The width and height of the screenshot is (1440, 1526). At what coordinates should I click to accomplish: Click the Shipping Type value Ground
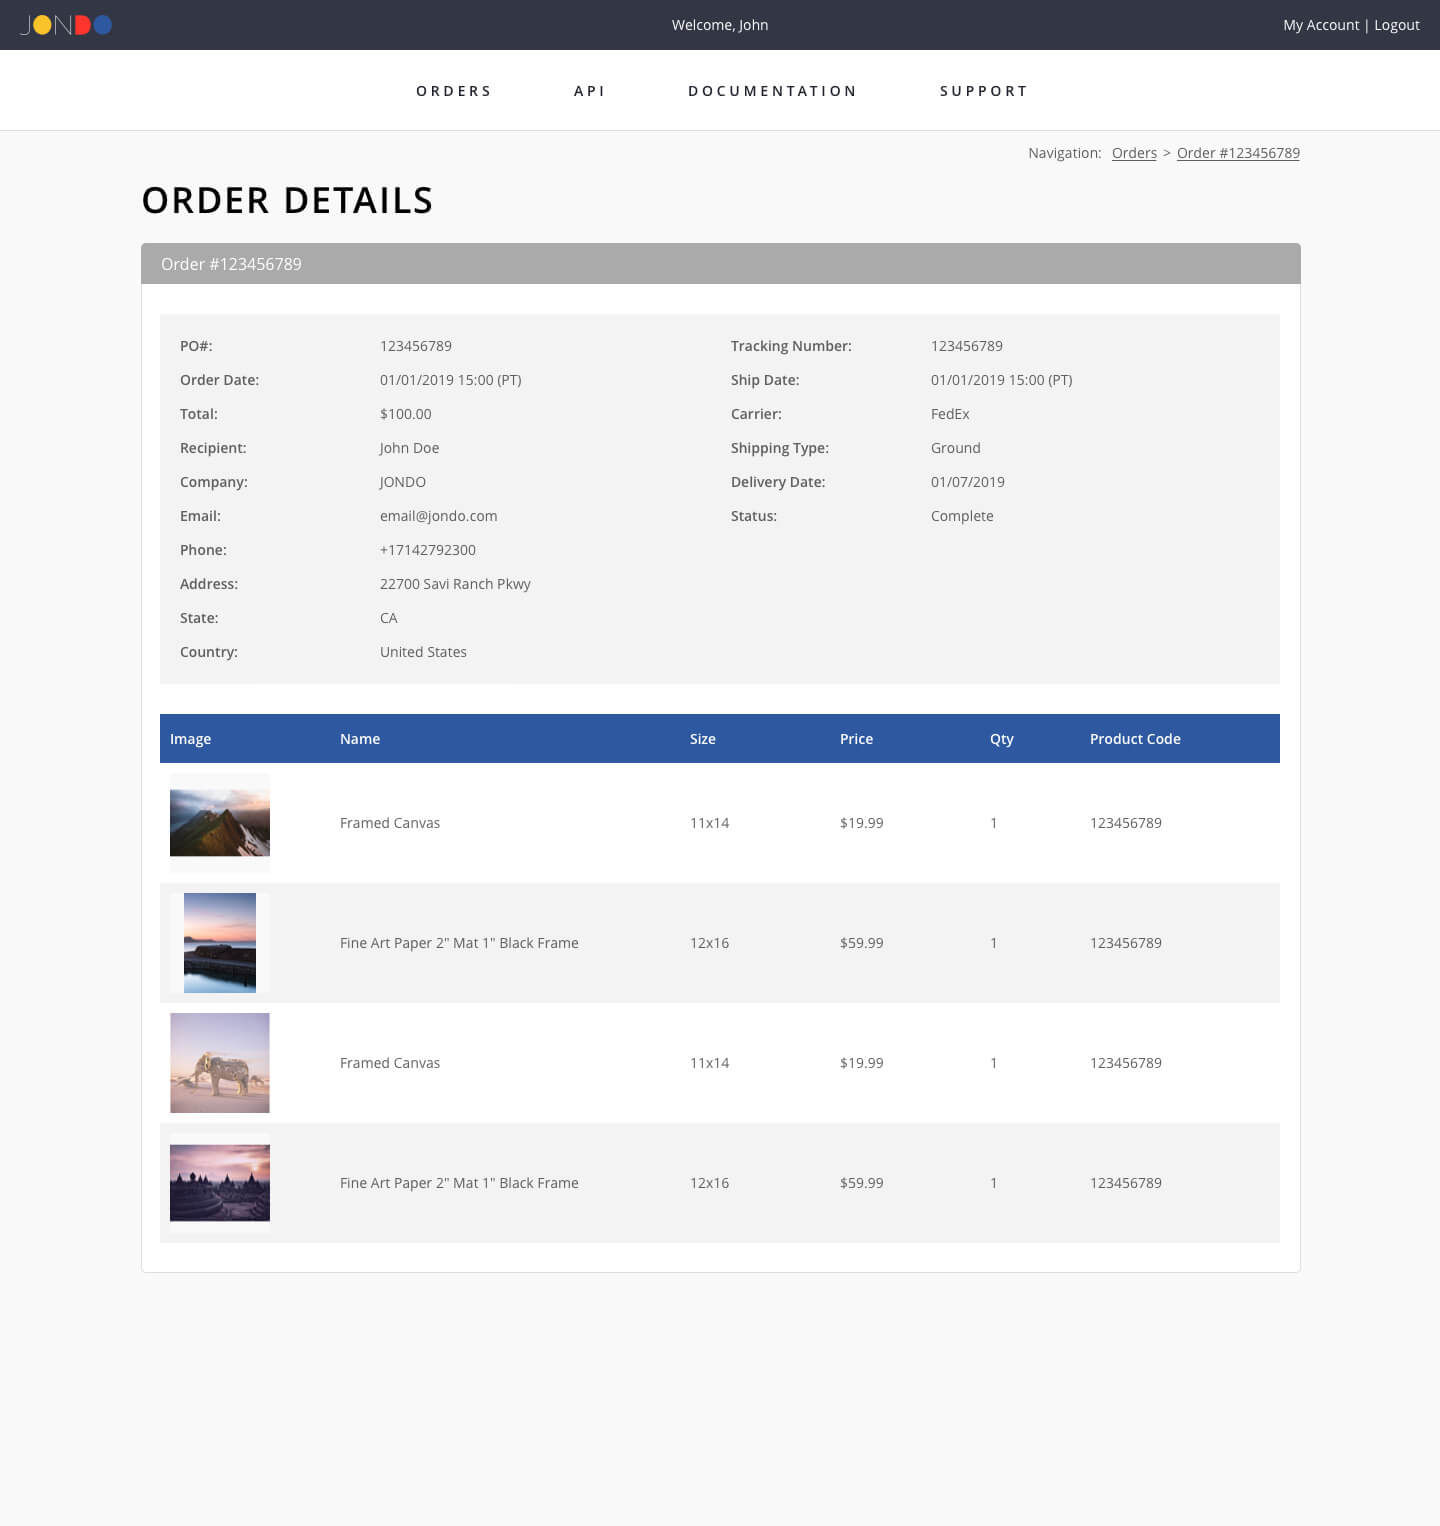(956, 448)
